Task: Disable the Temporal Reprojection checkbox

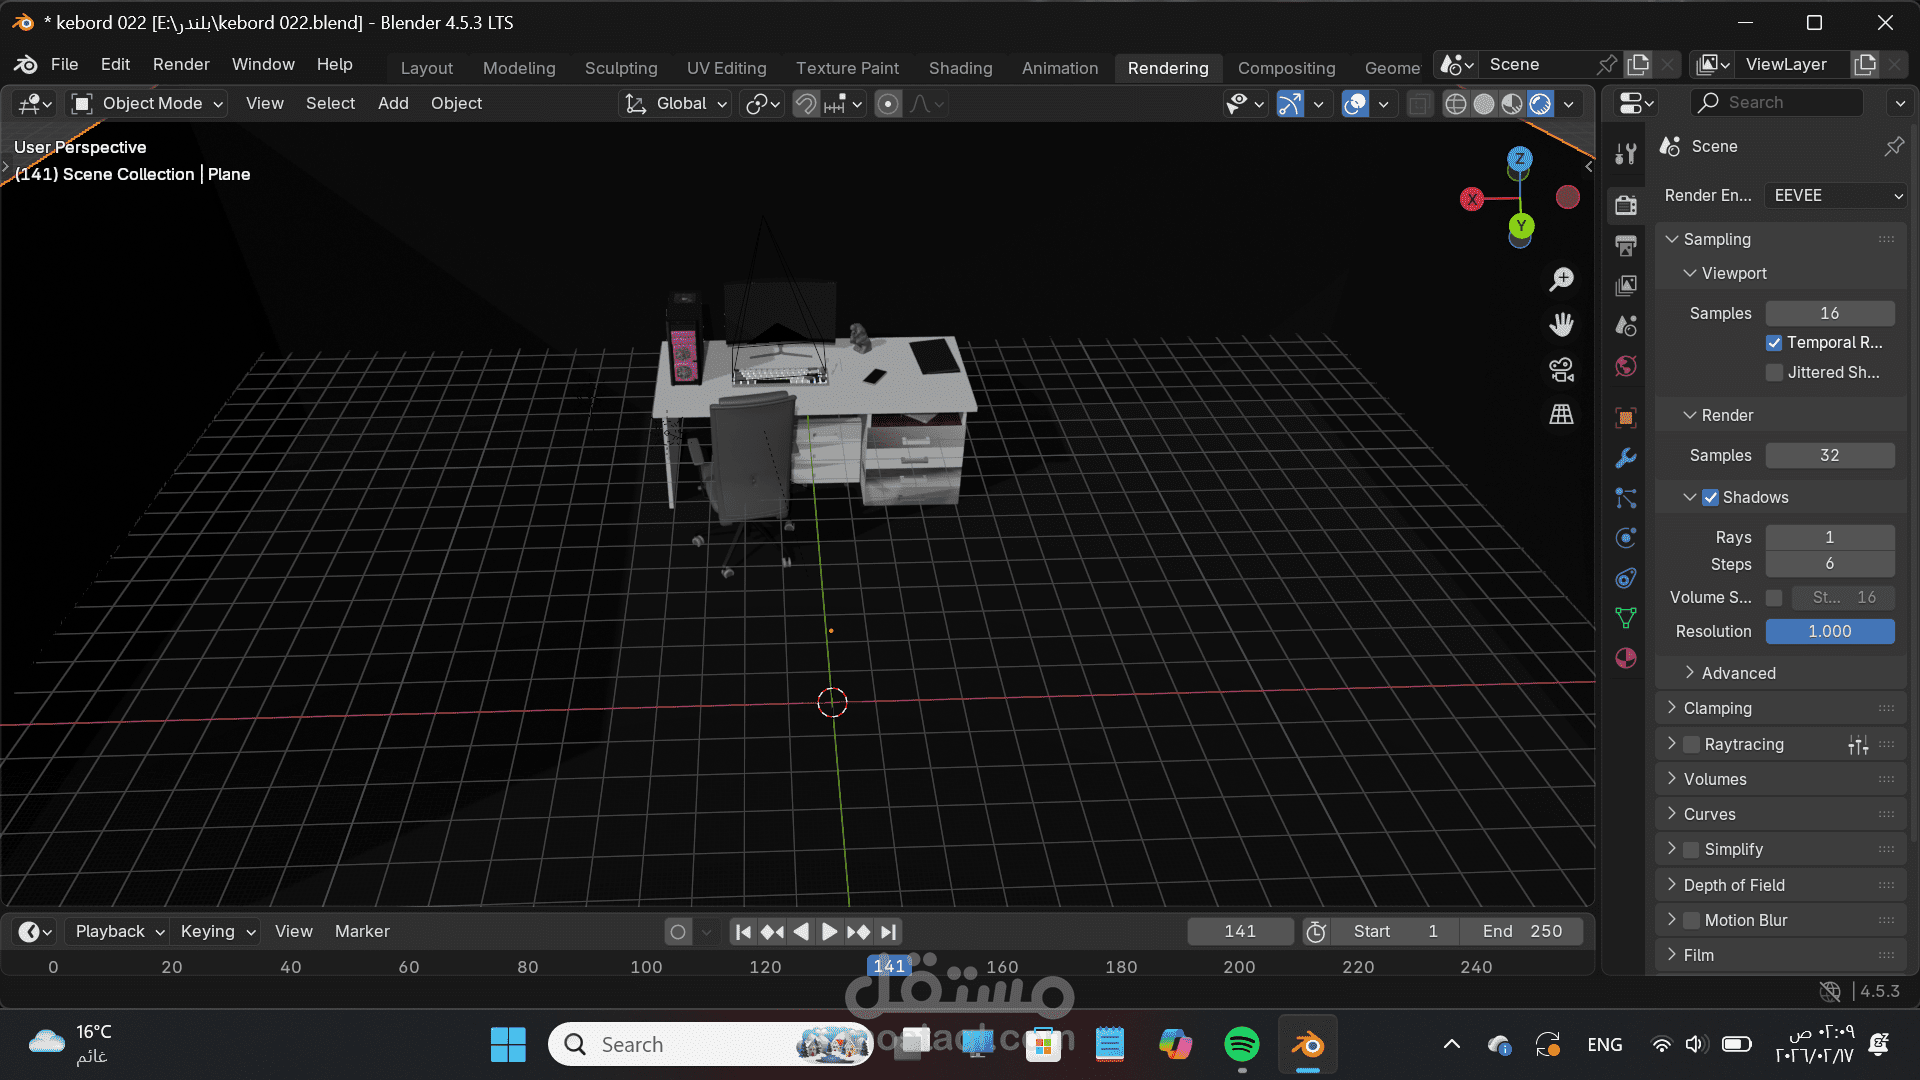Action: click(1774, 343)
